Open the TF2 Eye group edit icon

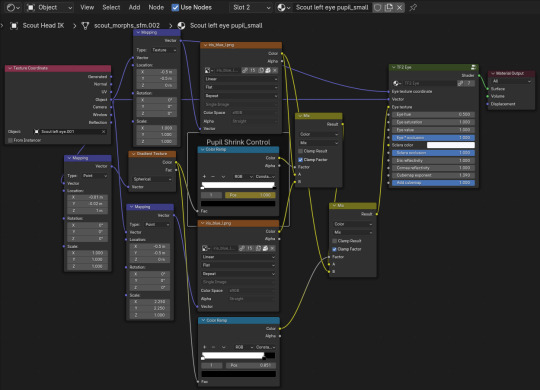474,67
